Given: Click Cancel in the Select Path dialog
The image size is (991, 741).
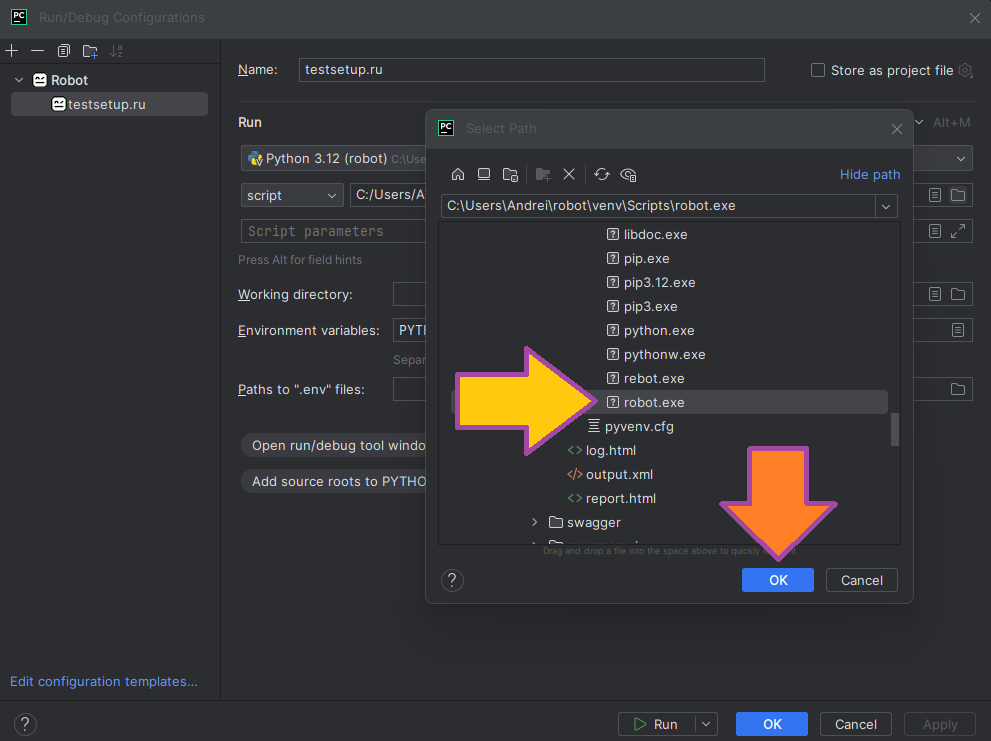Looking at the screenshot, I should (x=861, y=580).
